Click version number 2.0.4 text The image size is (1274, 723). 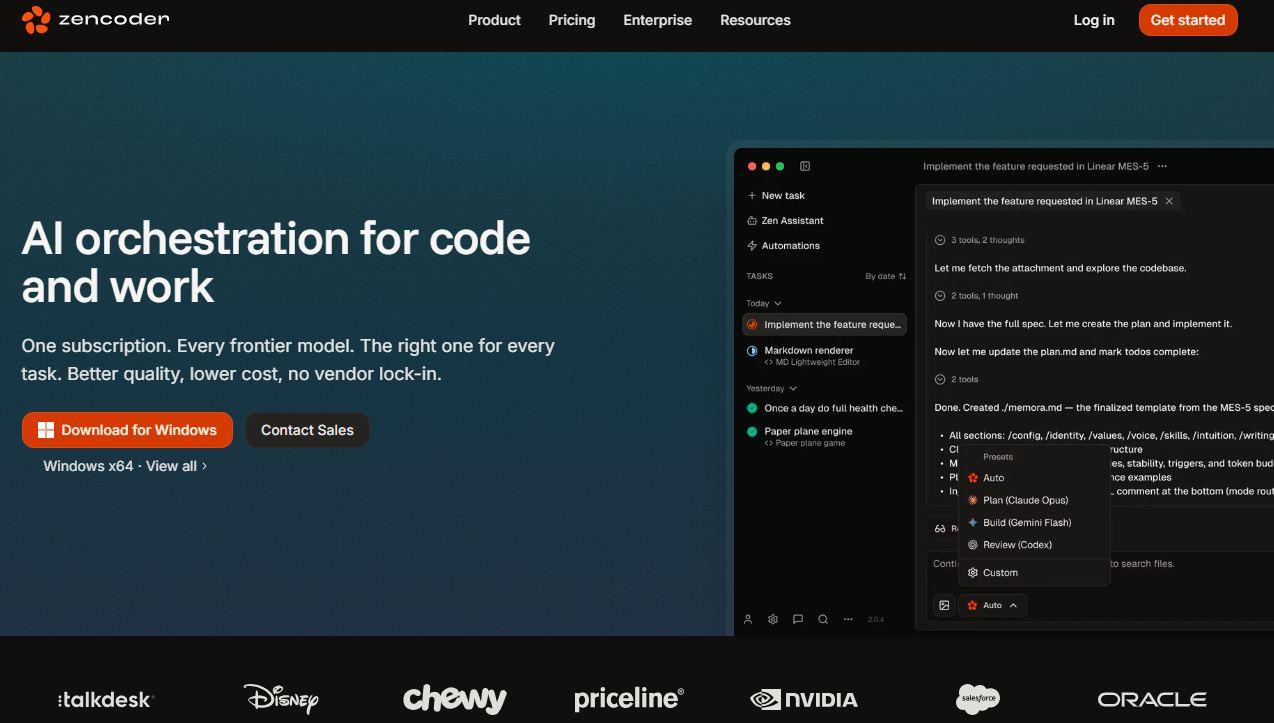[876, 620]
